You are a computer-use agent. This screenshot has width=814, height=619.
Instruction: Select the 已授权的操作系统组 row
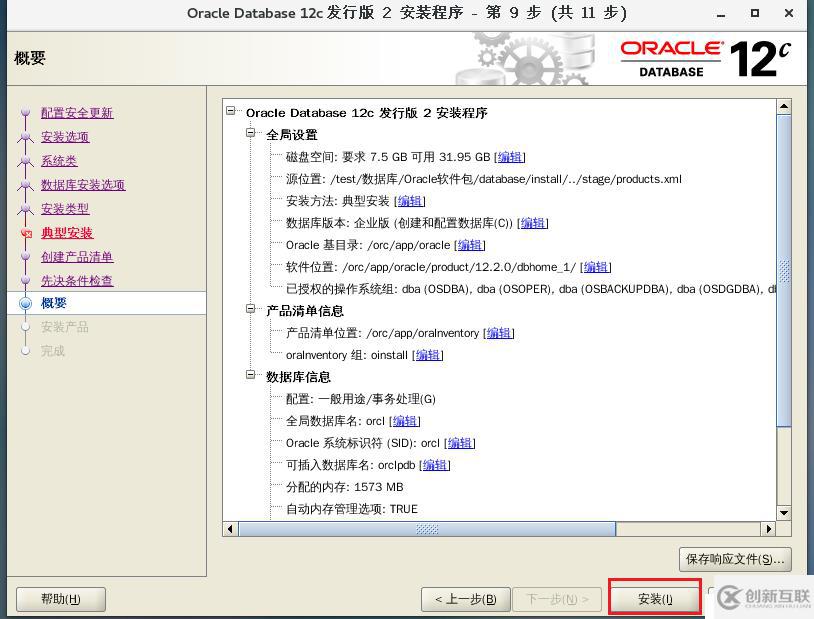click(x=530, y=289)
